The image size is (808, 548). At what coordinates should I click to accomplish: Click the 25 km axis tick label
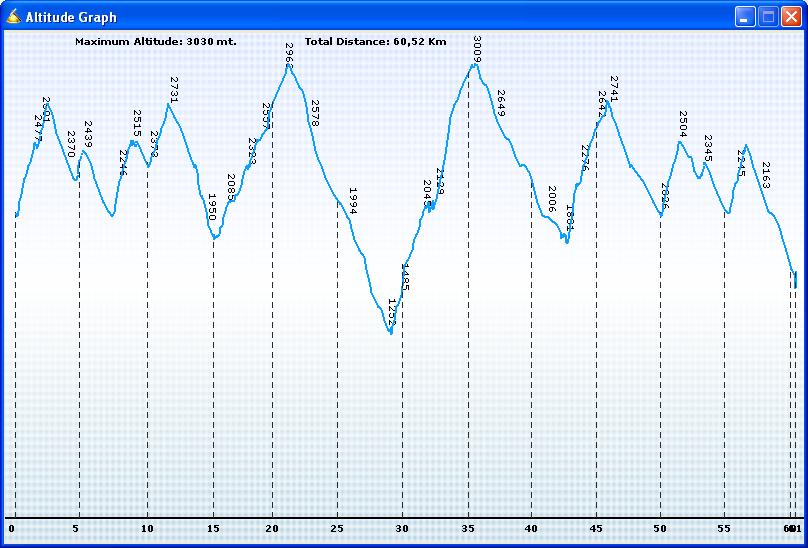337,528
